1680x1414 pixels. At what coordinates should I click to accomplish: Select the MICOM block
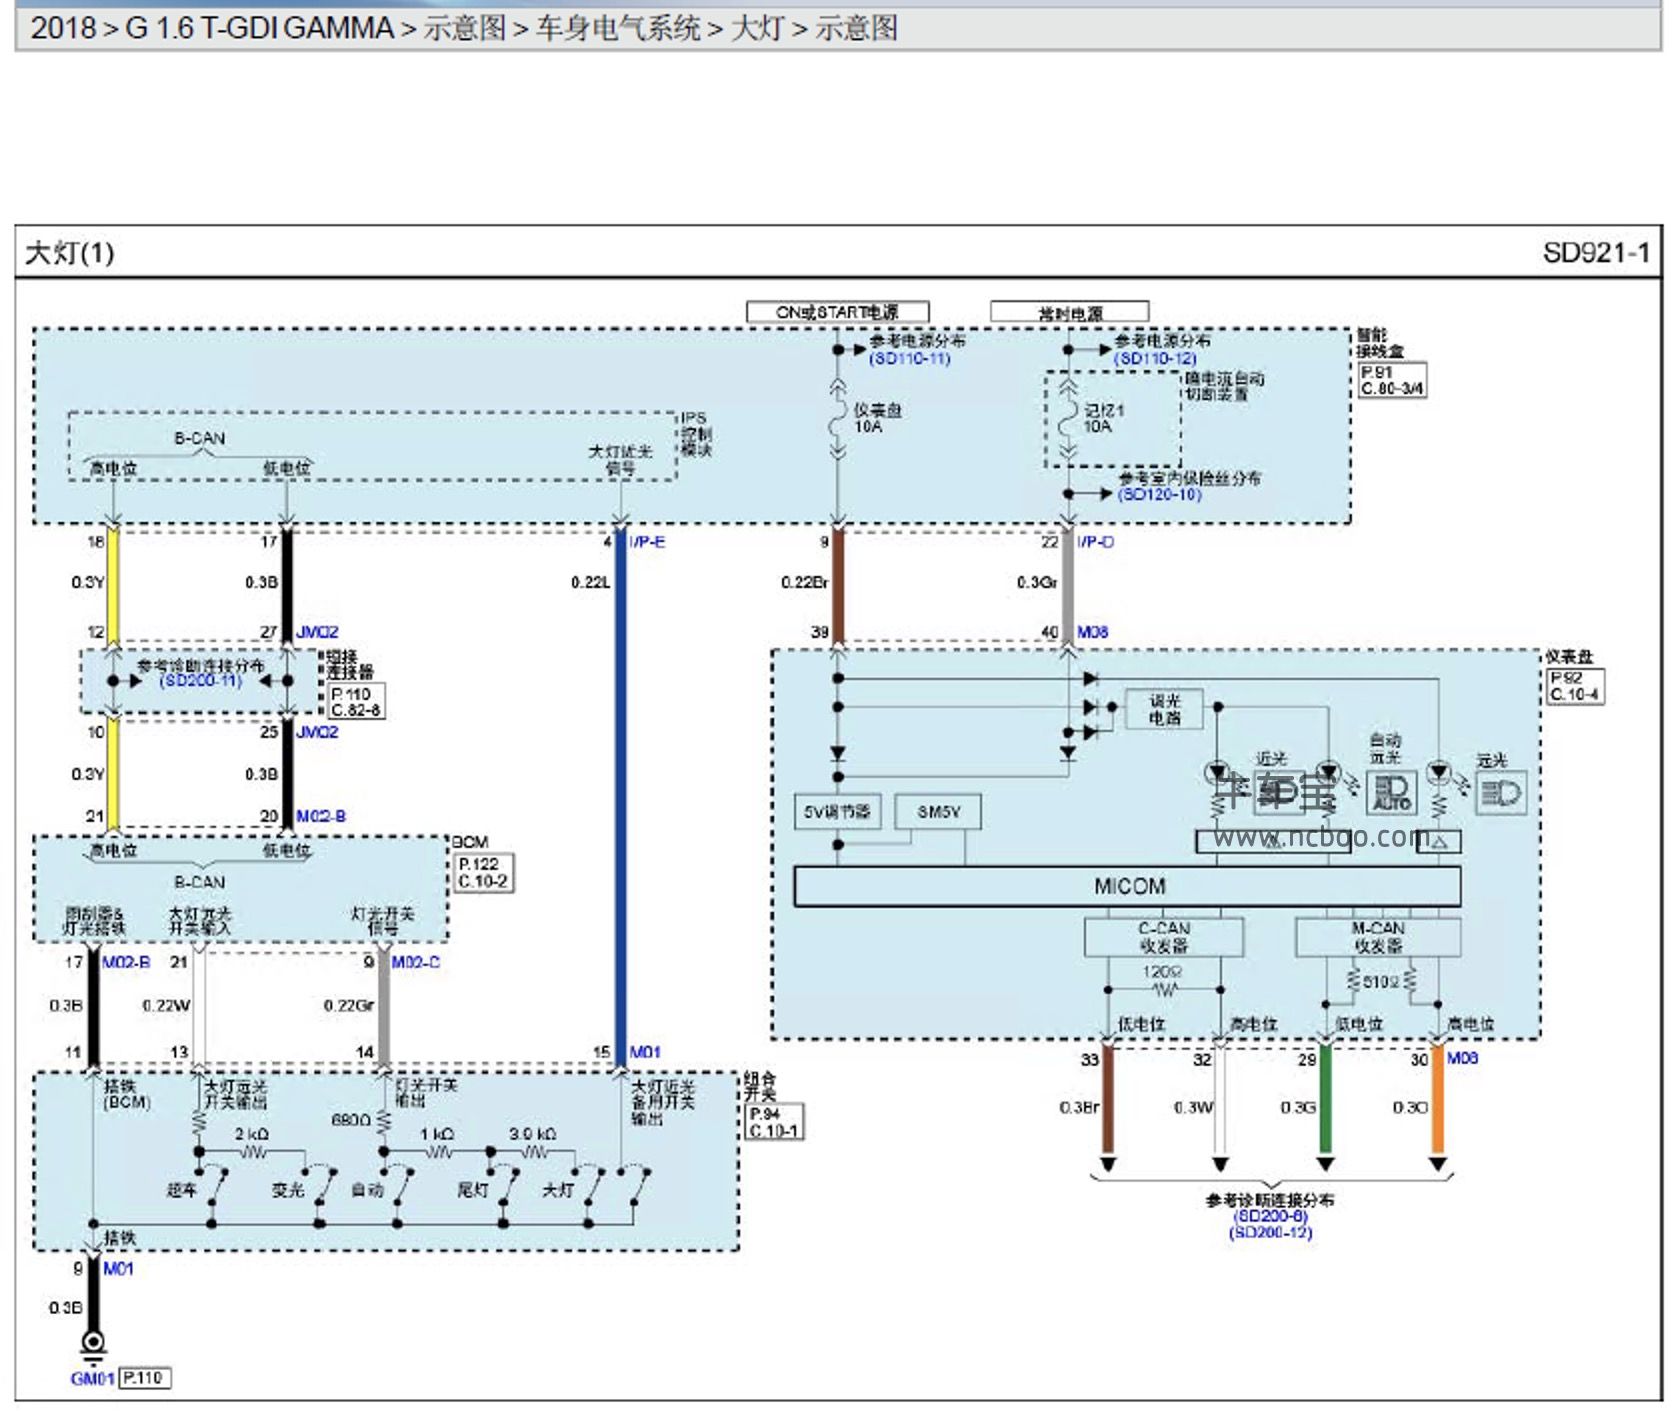[1127, 886]
